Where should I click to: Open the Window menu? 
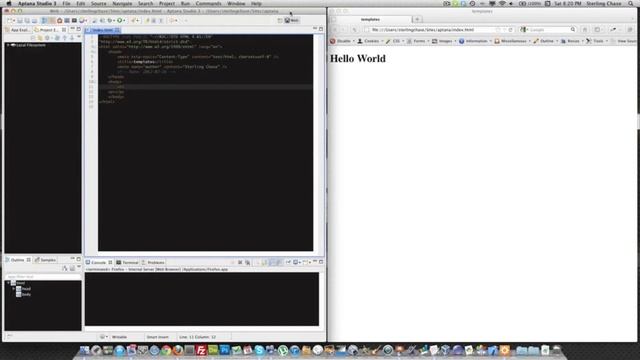click(x=236, y=3)
